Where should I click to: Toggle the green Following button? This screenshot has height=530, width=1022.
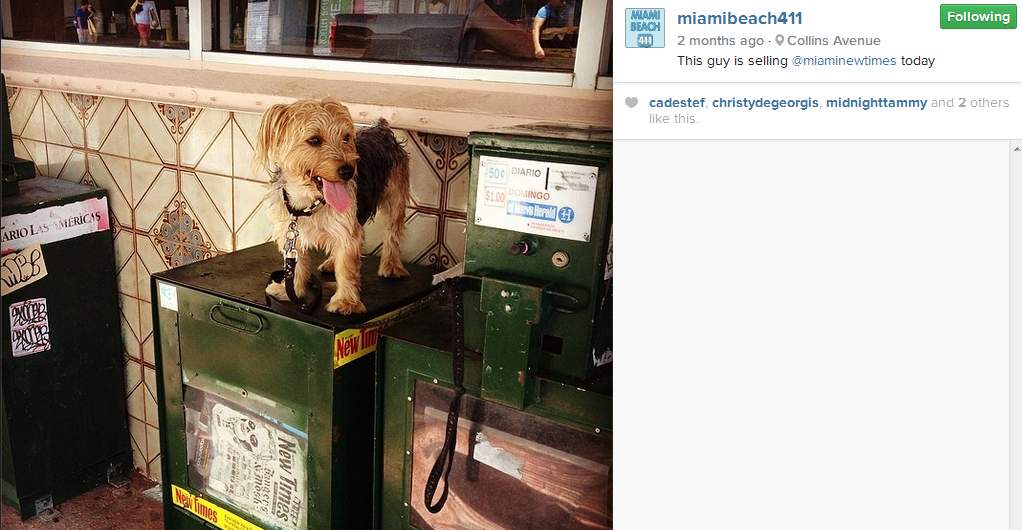[x=978, y=17]
